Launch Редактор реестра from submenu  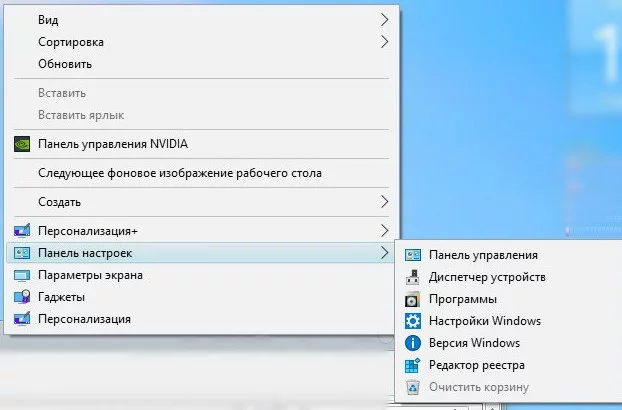[509, 365]
